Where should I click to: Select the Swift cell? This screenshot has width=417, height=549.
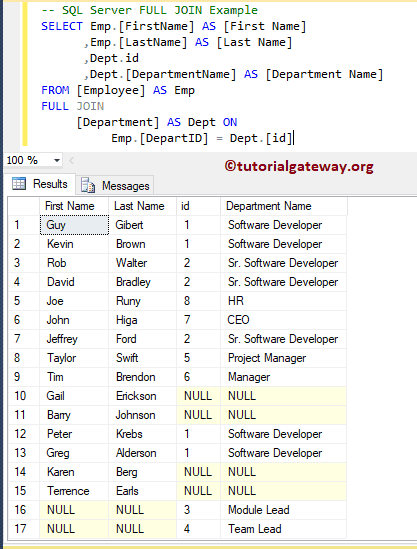pos(143,358)
